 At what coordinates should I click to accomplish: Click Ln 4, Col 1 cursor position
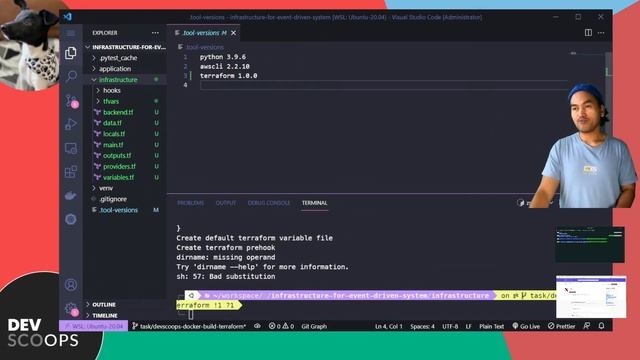[389, 326]
